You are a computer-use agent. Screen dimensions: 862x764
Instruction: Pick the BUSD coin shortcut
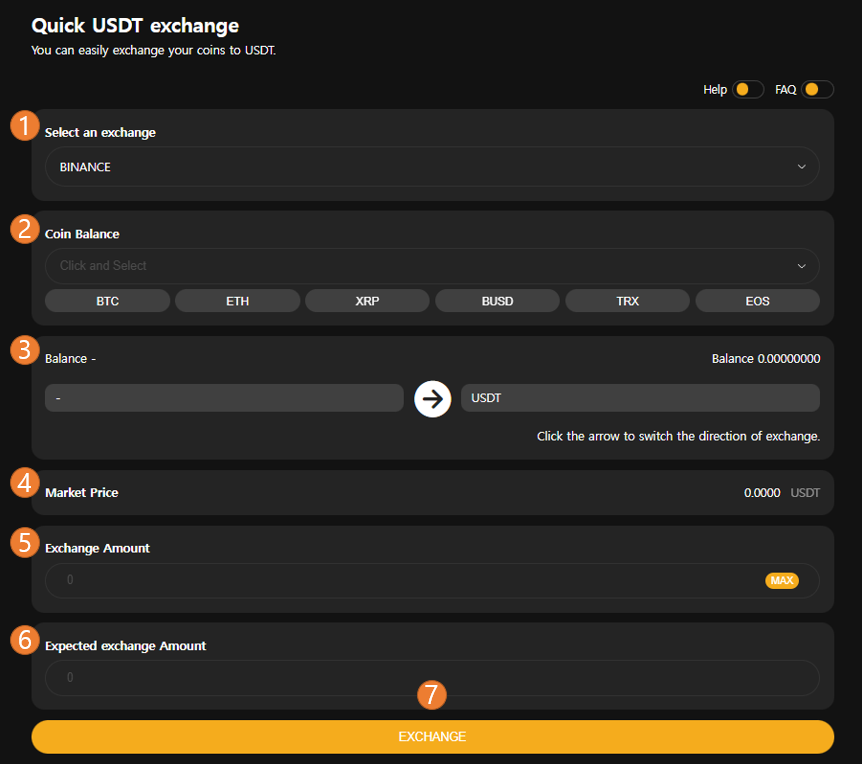point(497,301)
